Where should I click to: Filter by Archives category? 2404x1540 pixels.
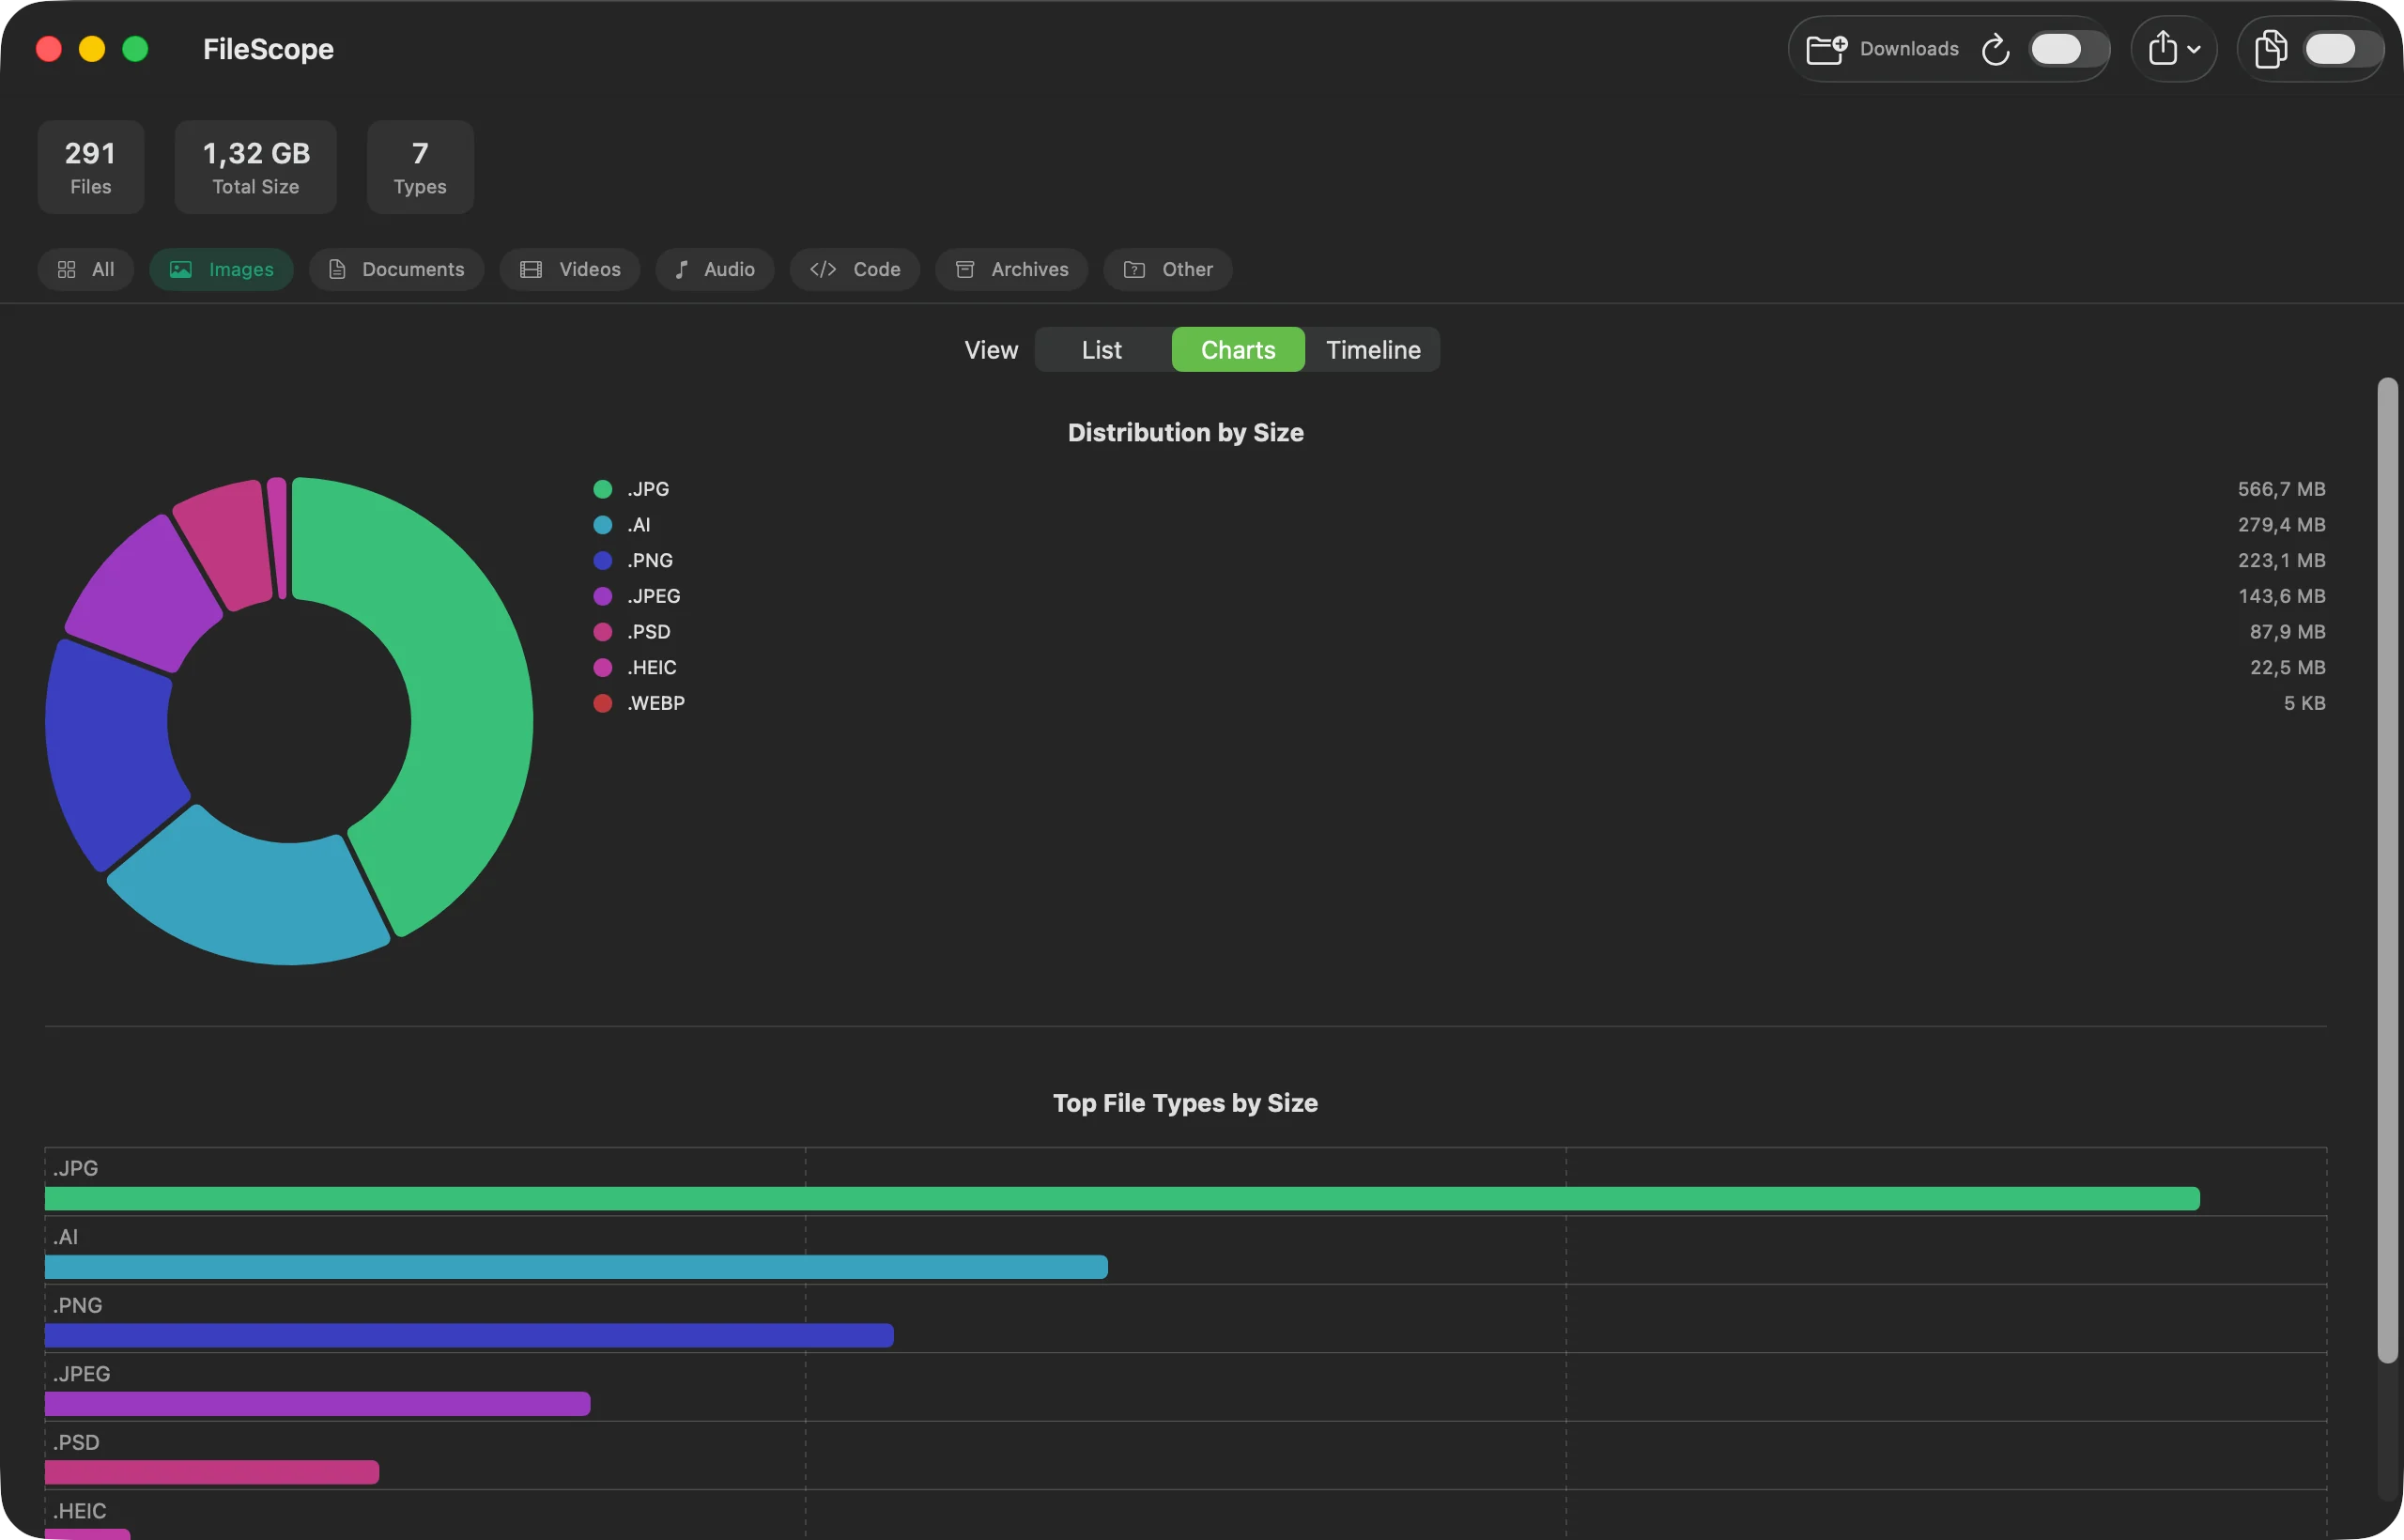click(1012, 269)
